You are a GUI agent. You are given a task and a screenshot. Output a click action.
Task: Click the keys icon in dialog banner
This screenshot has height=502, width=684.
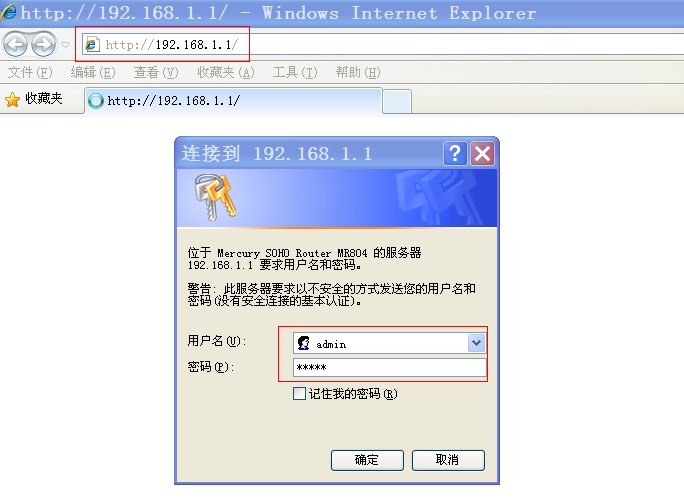pos(215,197)
